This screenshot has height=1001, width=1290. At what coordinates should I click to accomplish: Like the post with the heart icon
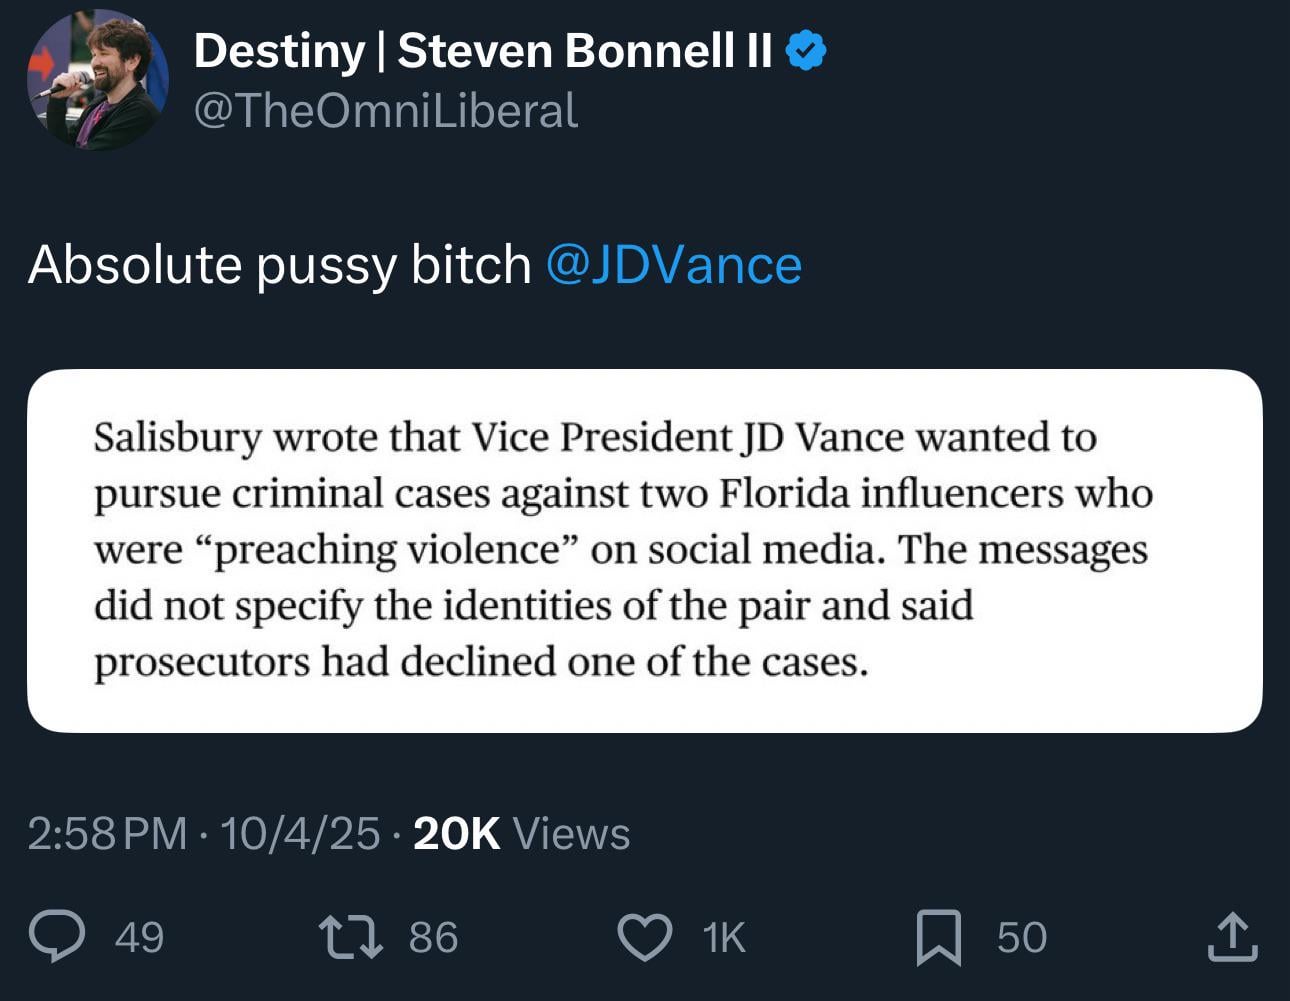tap(645, 937)
